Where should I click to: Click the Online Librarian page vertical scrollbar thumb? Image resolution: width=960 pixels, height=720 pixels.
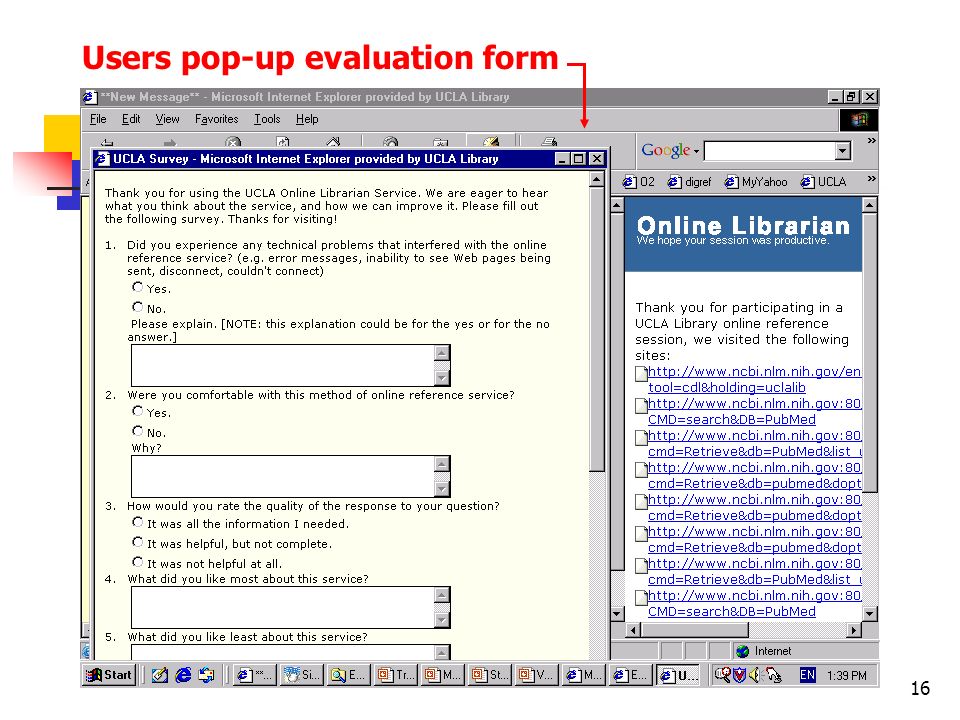(869, 353)
